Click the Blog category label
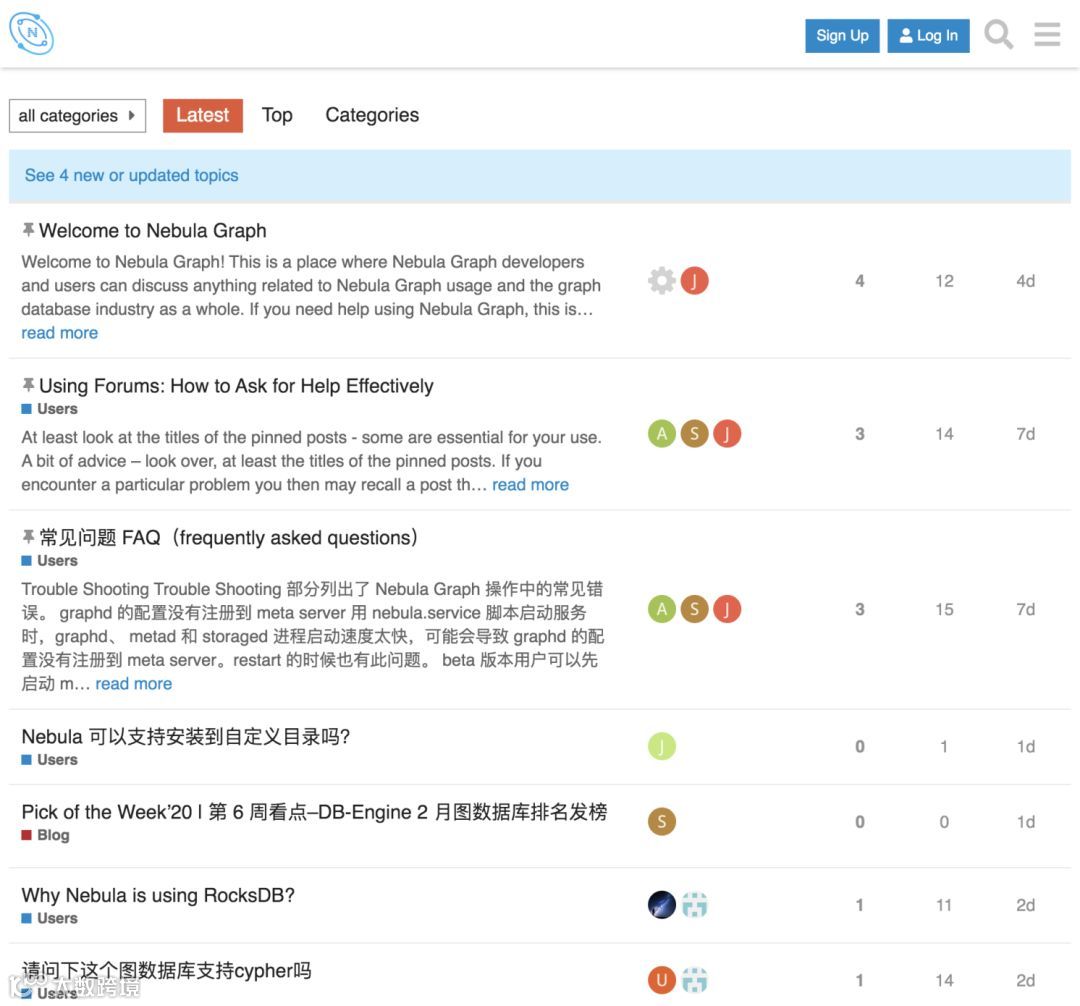 pos(45,835)
